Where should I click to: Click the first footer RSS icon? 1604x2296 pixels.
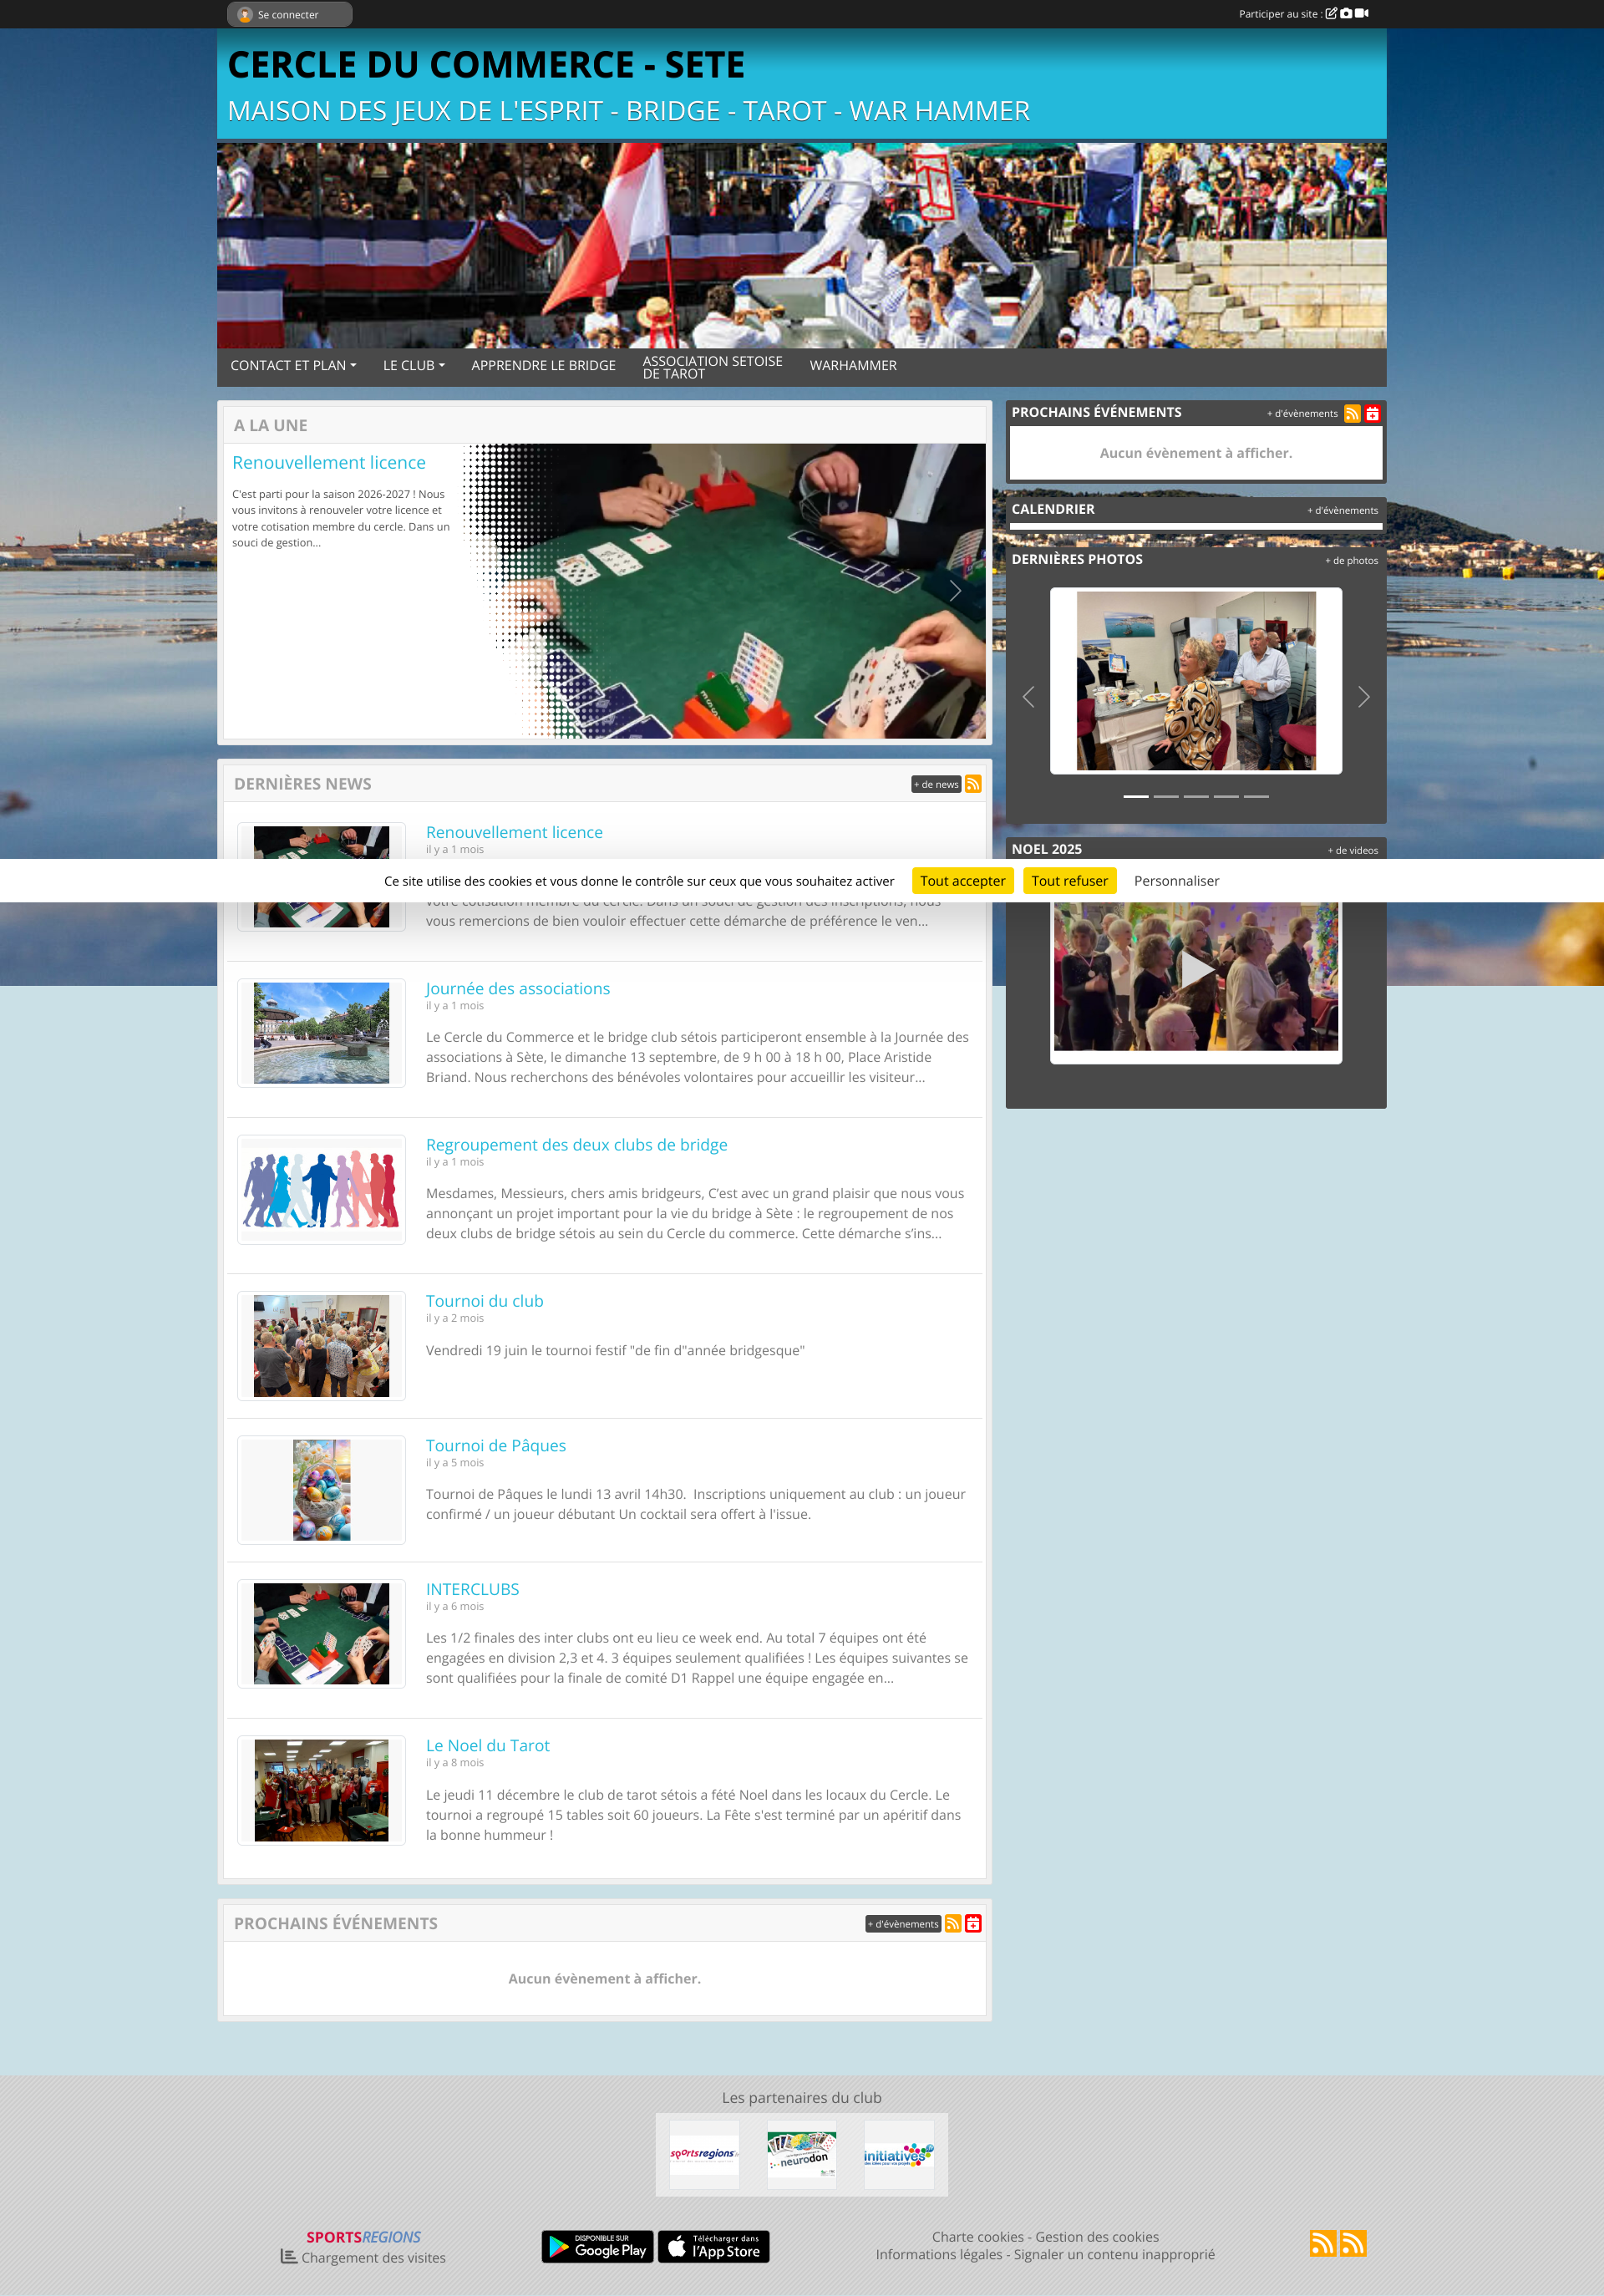[x=1323, y=2243]
